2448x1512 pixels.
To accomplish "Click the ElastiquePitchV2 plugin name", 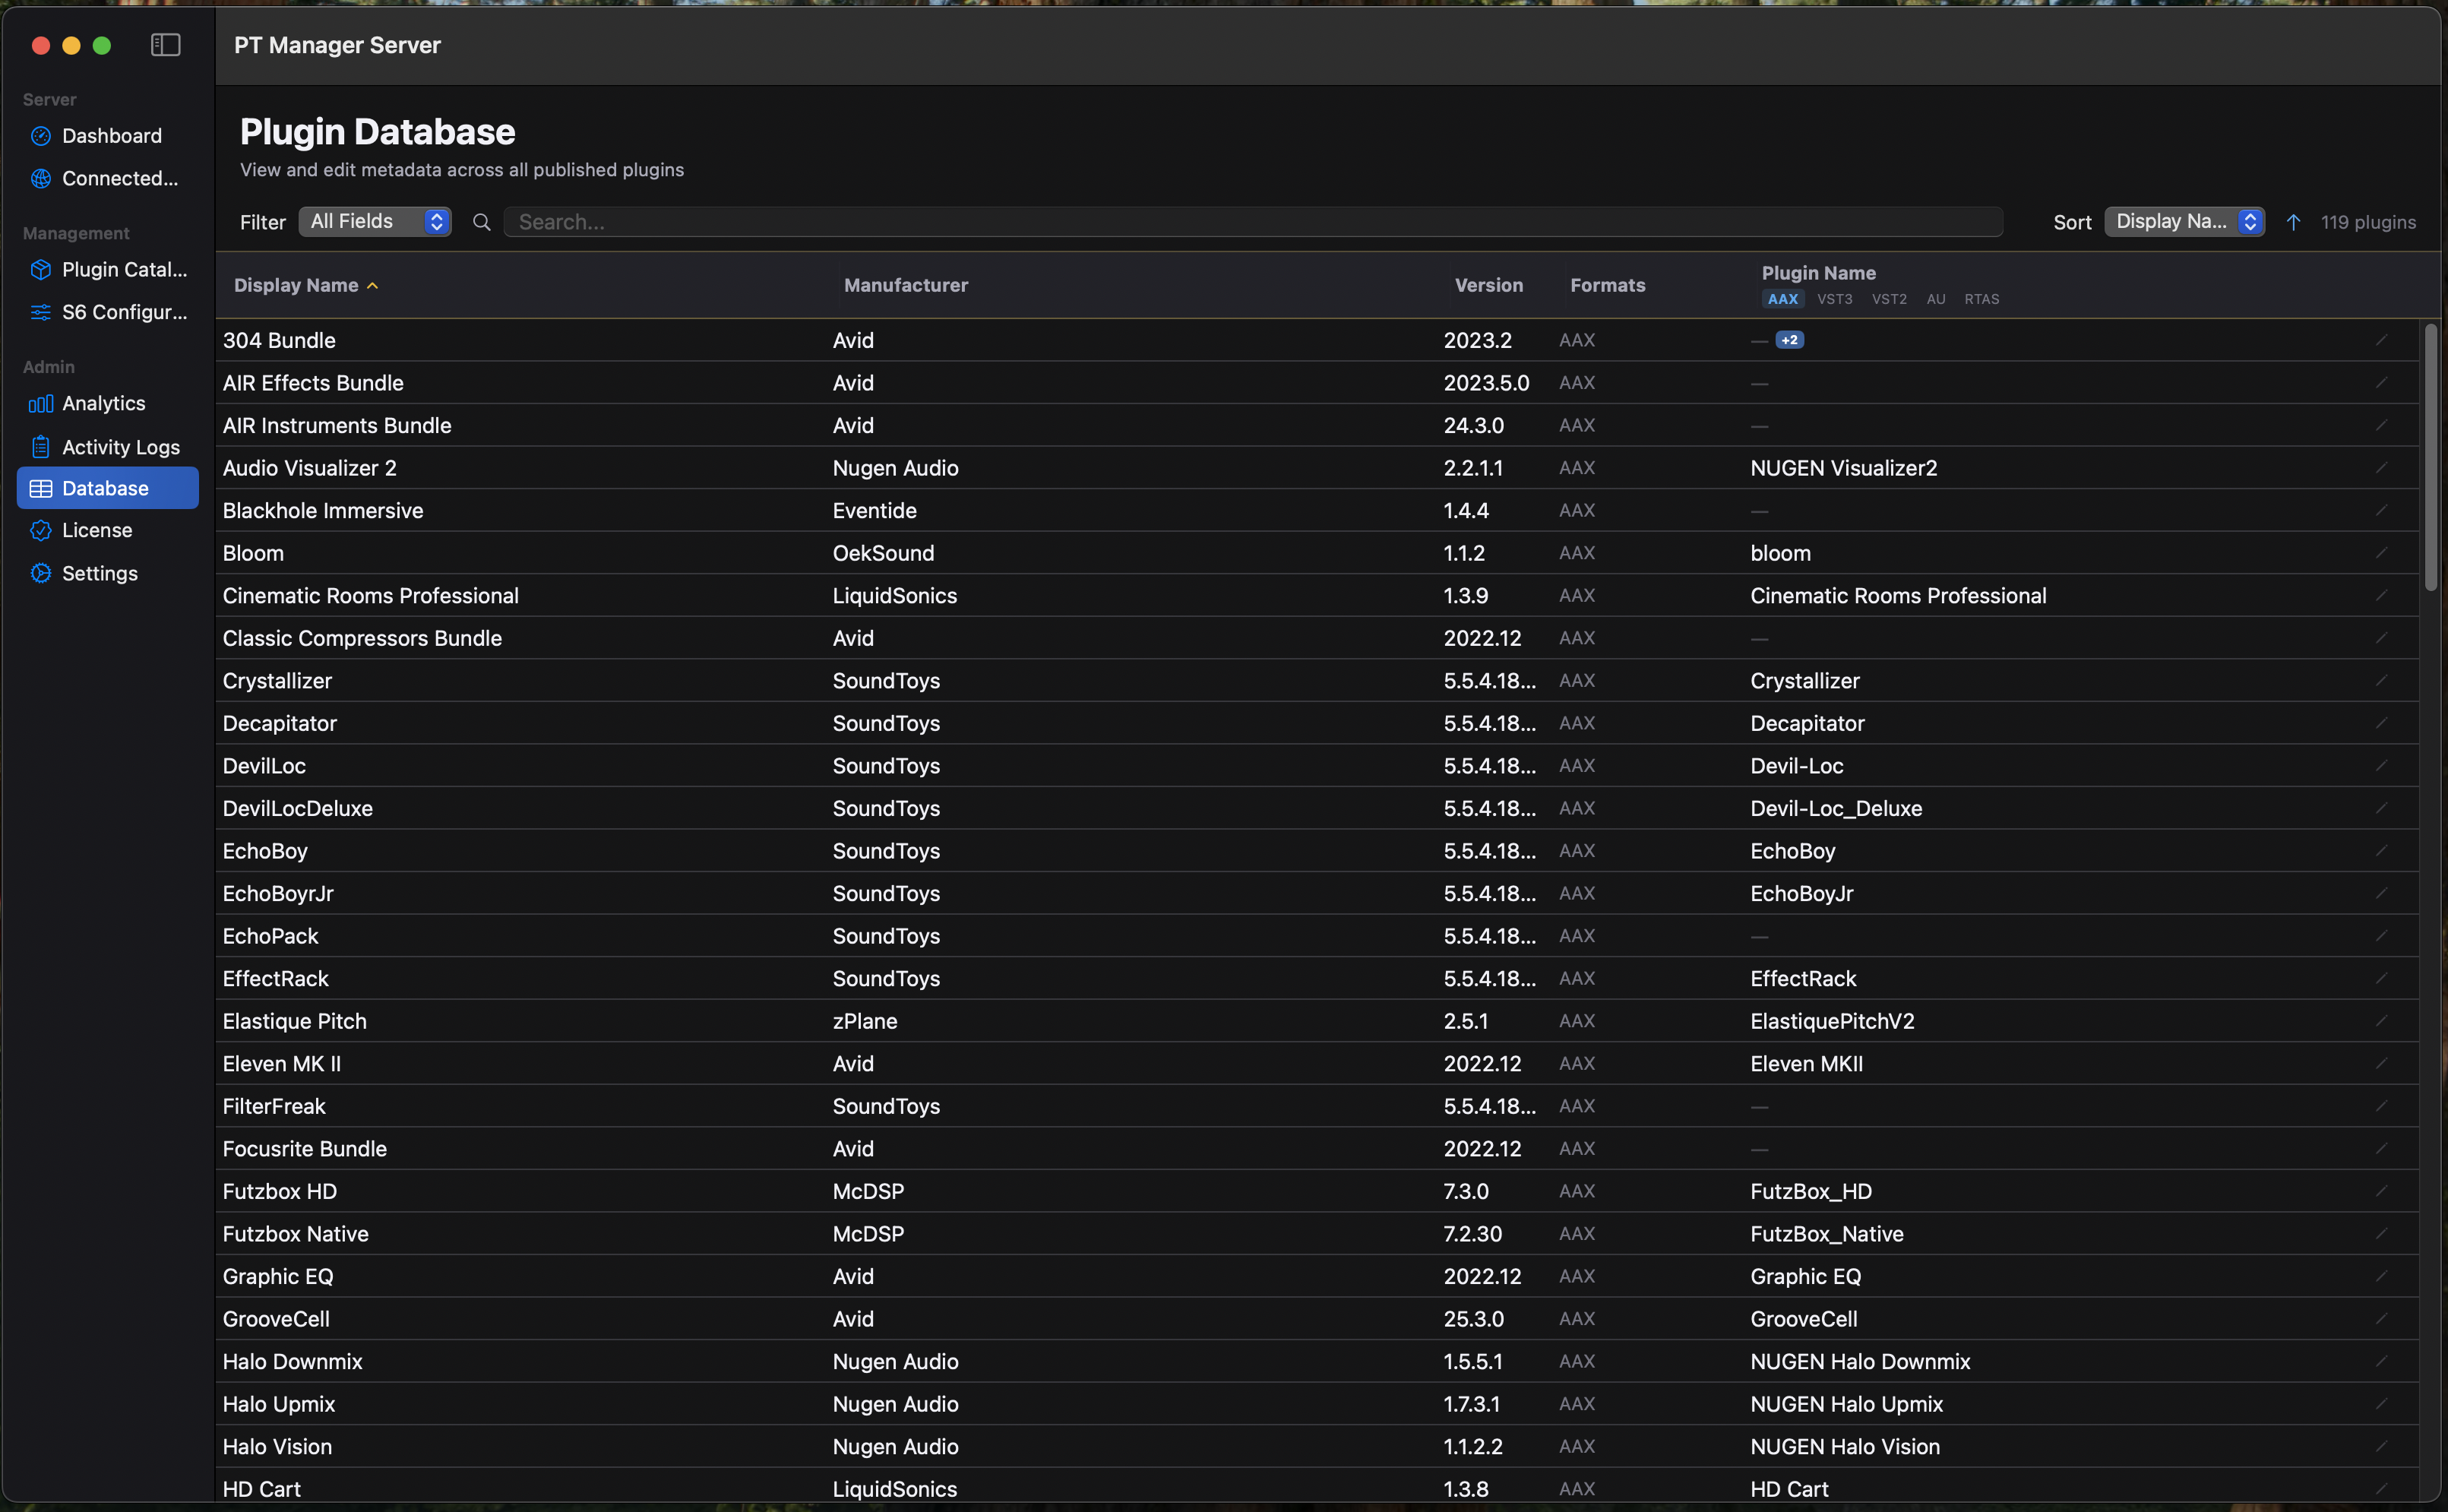I will point(1832,1021).
